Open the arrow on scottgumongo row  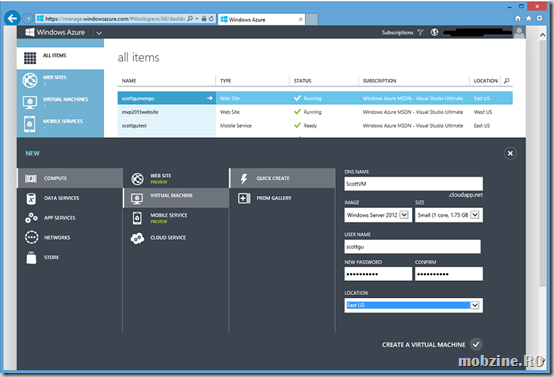[210, 98]
